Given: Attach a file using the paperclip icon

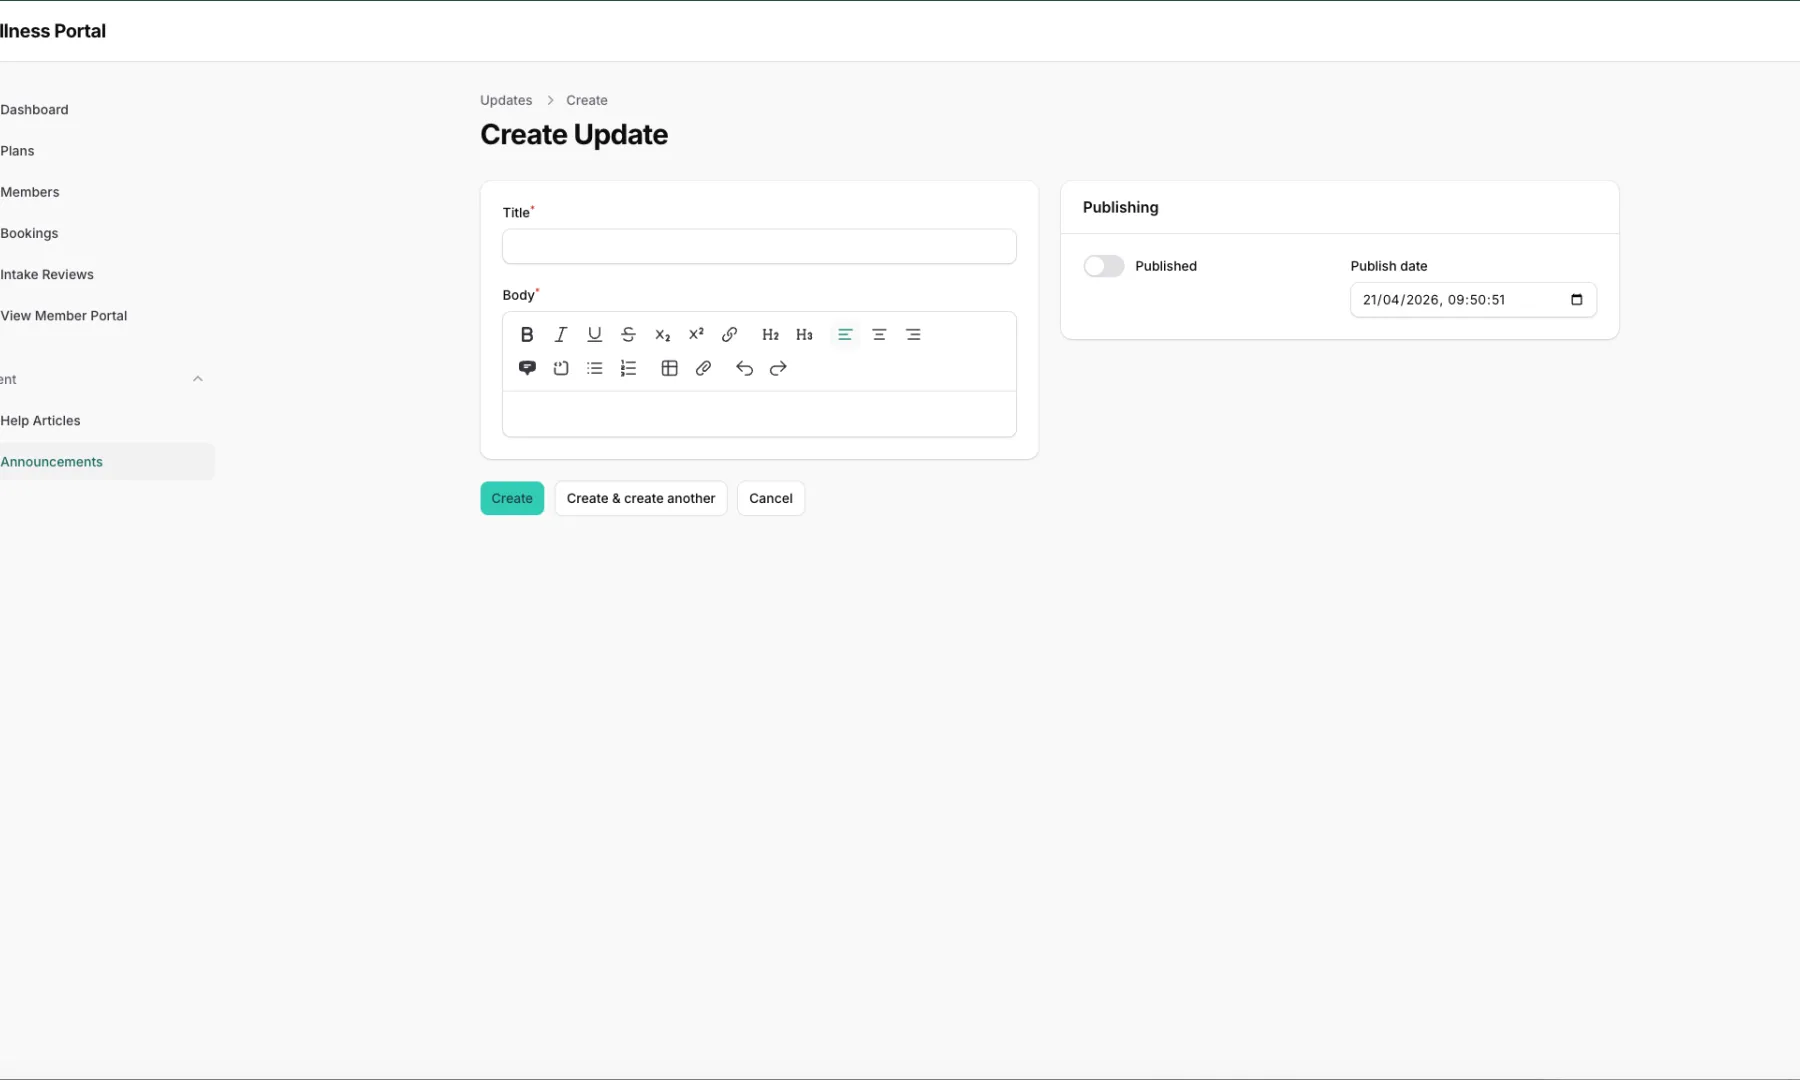Looking at the screenshot, I should (703, 368).
